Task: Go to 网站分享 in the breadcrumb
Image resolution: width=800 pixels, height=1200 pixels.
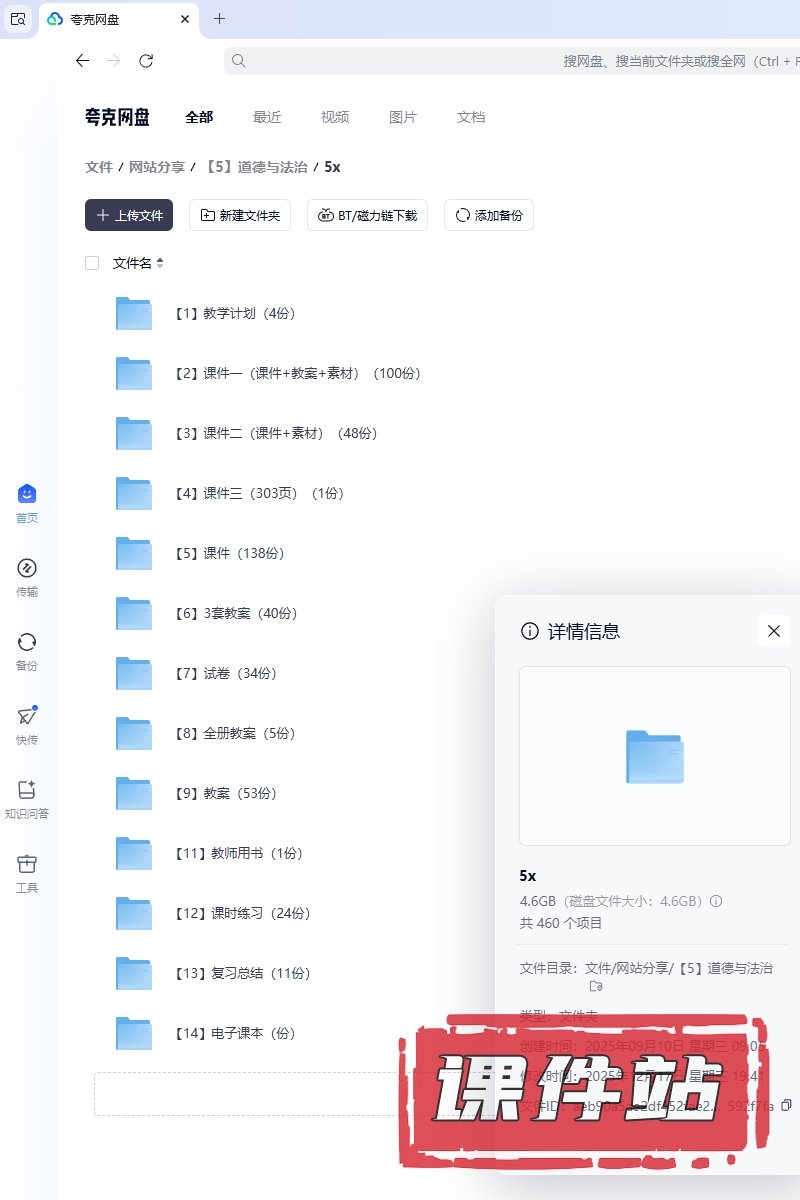Action: (x=157, y=167)
